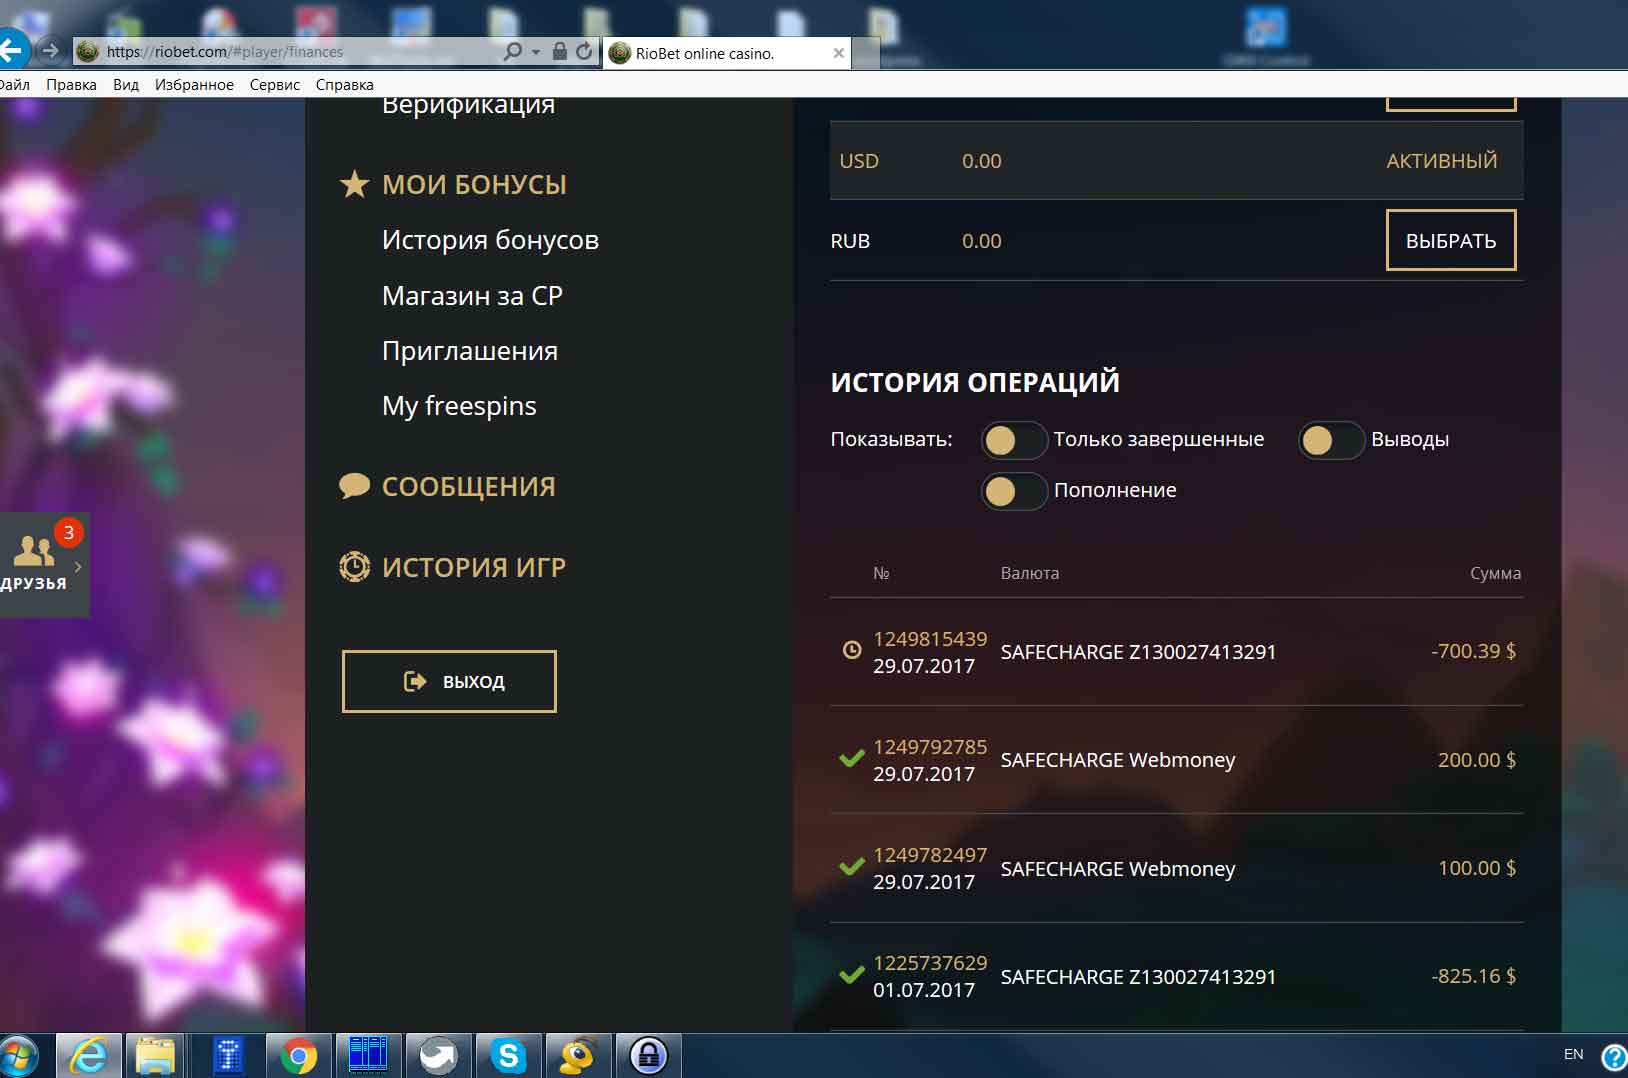Click the Валюта column header
The height and width of the screenshot is (1078, 1628).
pyautogui.click(x=1030, y=573)
